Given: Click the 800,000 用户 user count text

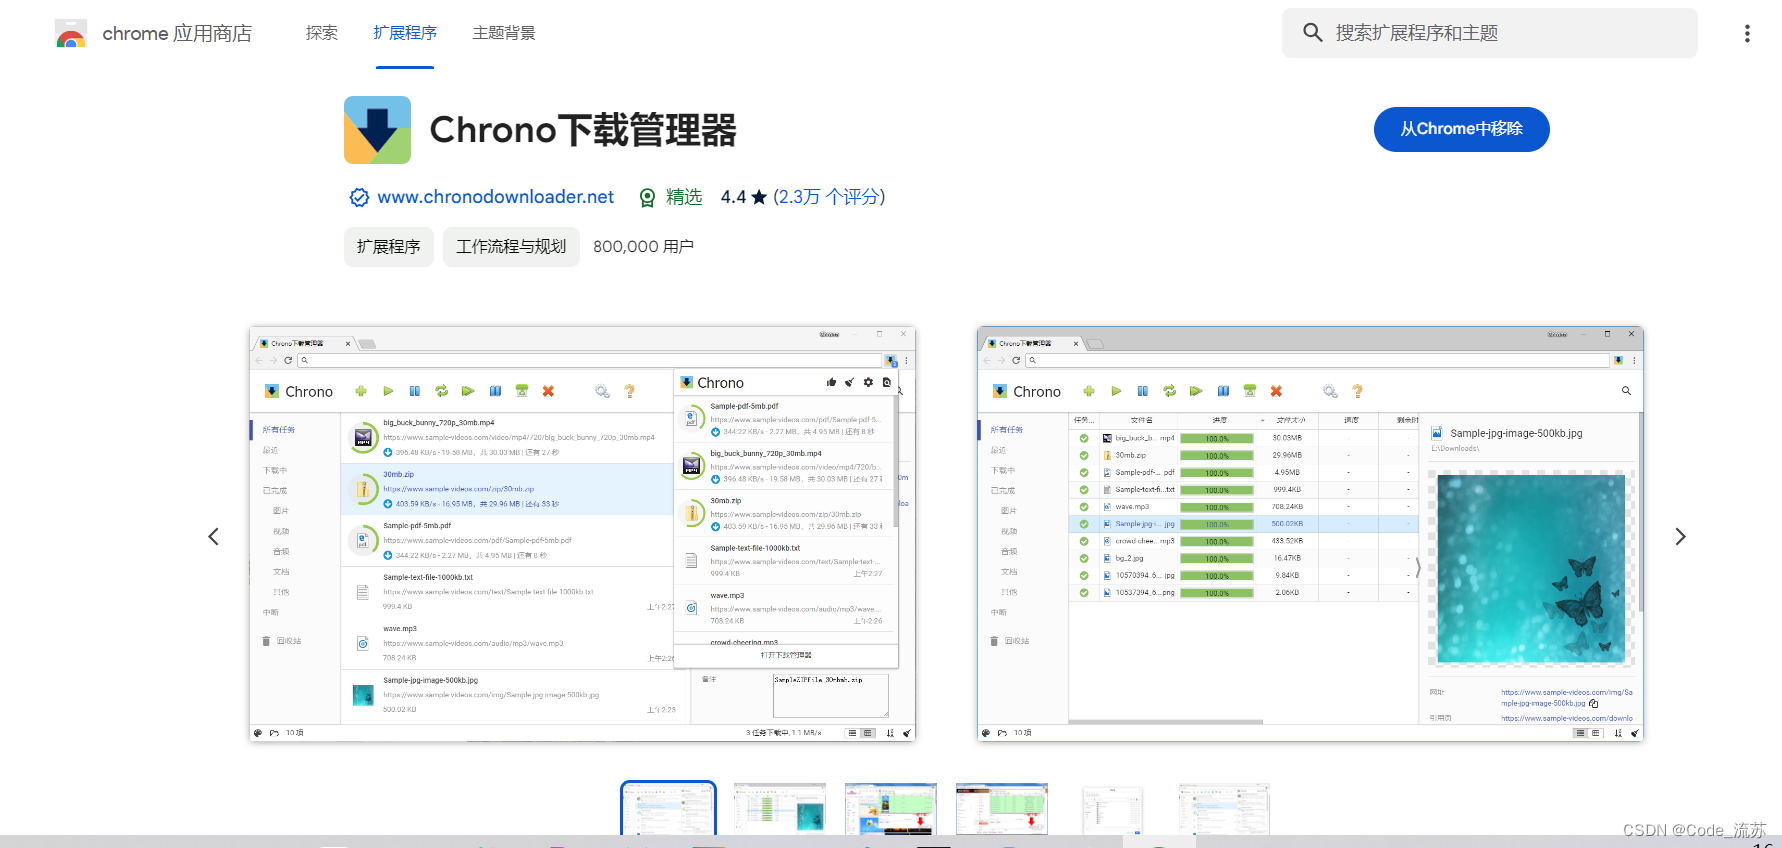Looking at the screenshot, I should click(x=643, y=247).
